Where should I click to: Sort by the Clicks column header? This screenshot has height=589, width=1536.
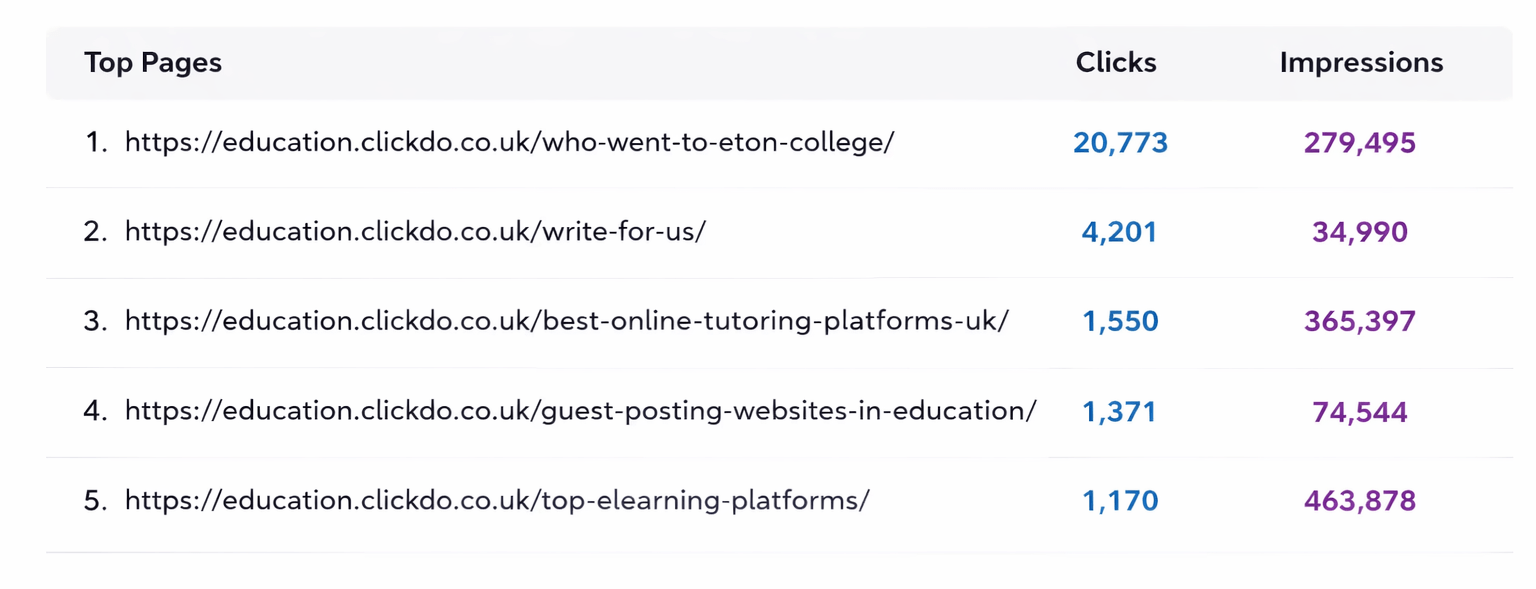(1116, 63)
